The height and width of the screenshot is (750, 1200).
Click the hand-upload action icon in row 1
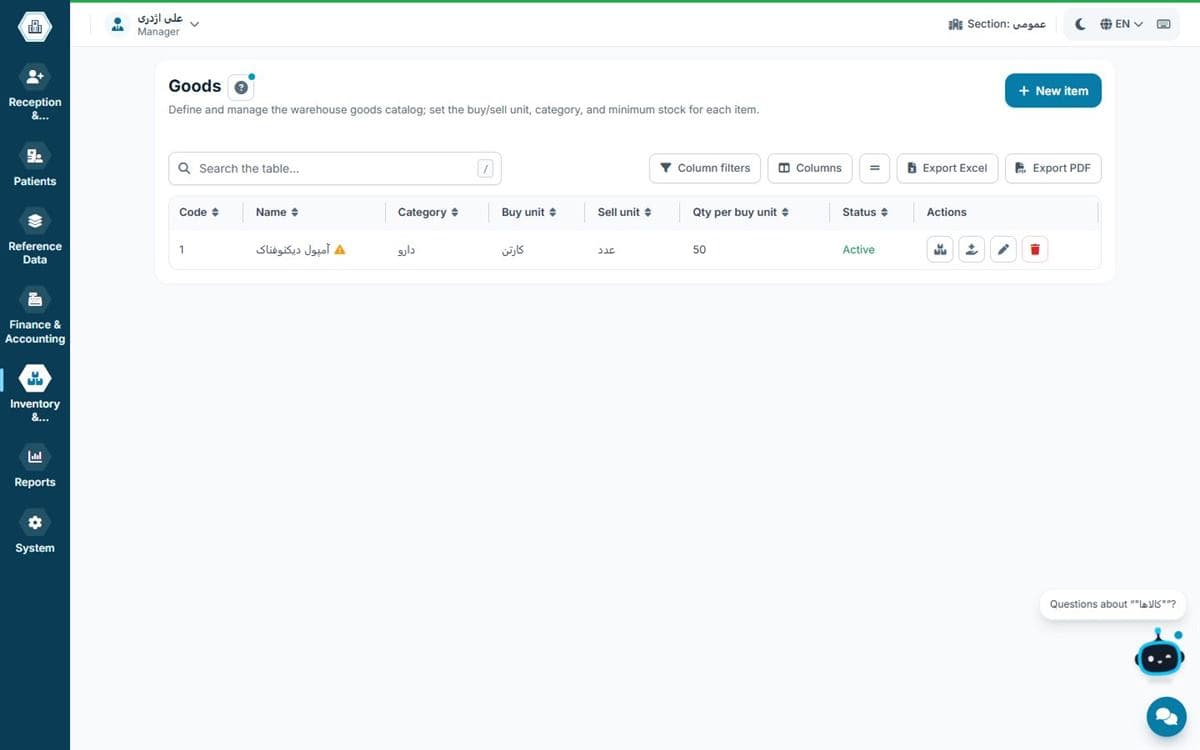coord(972,250)
